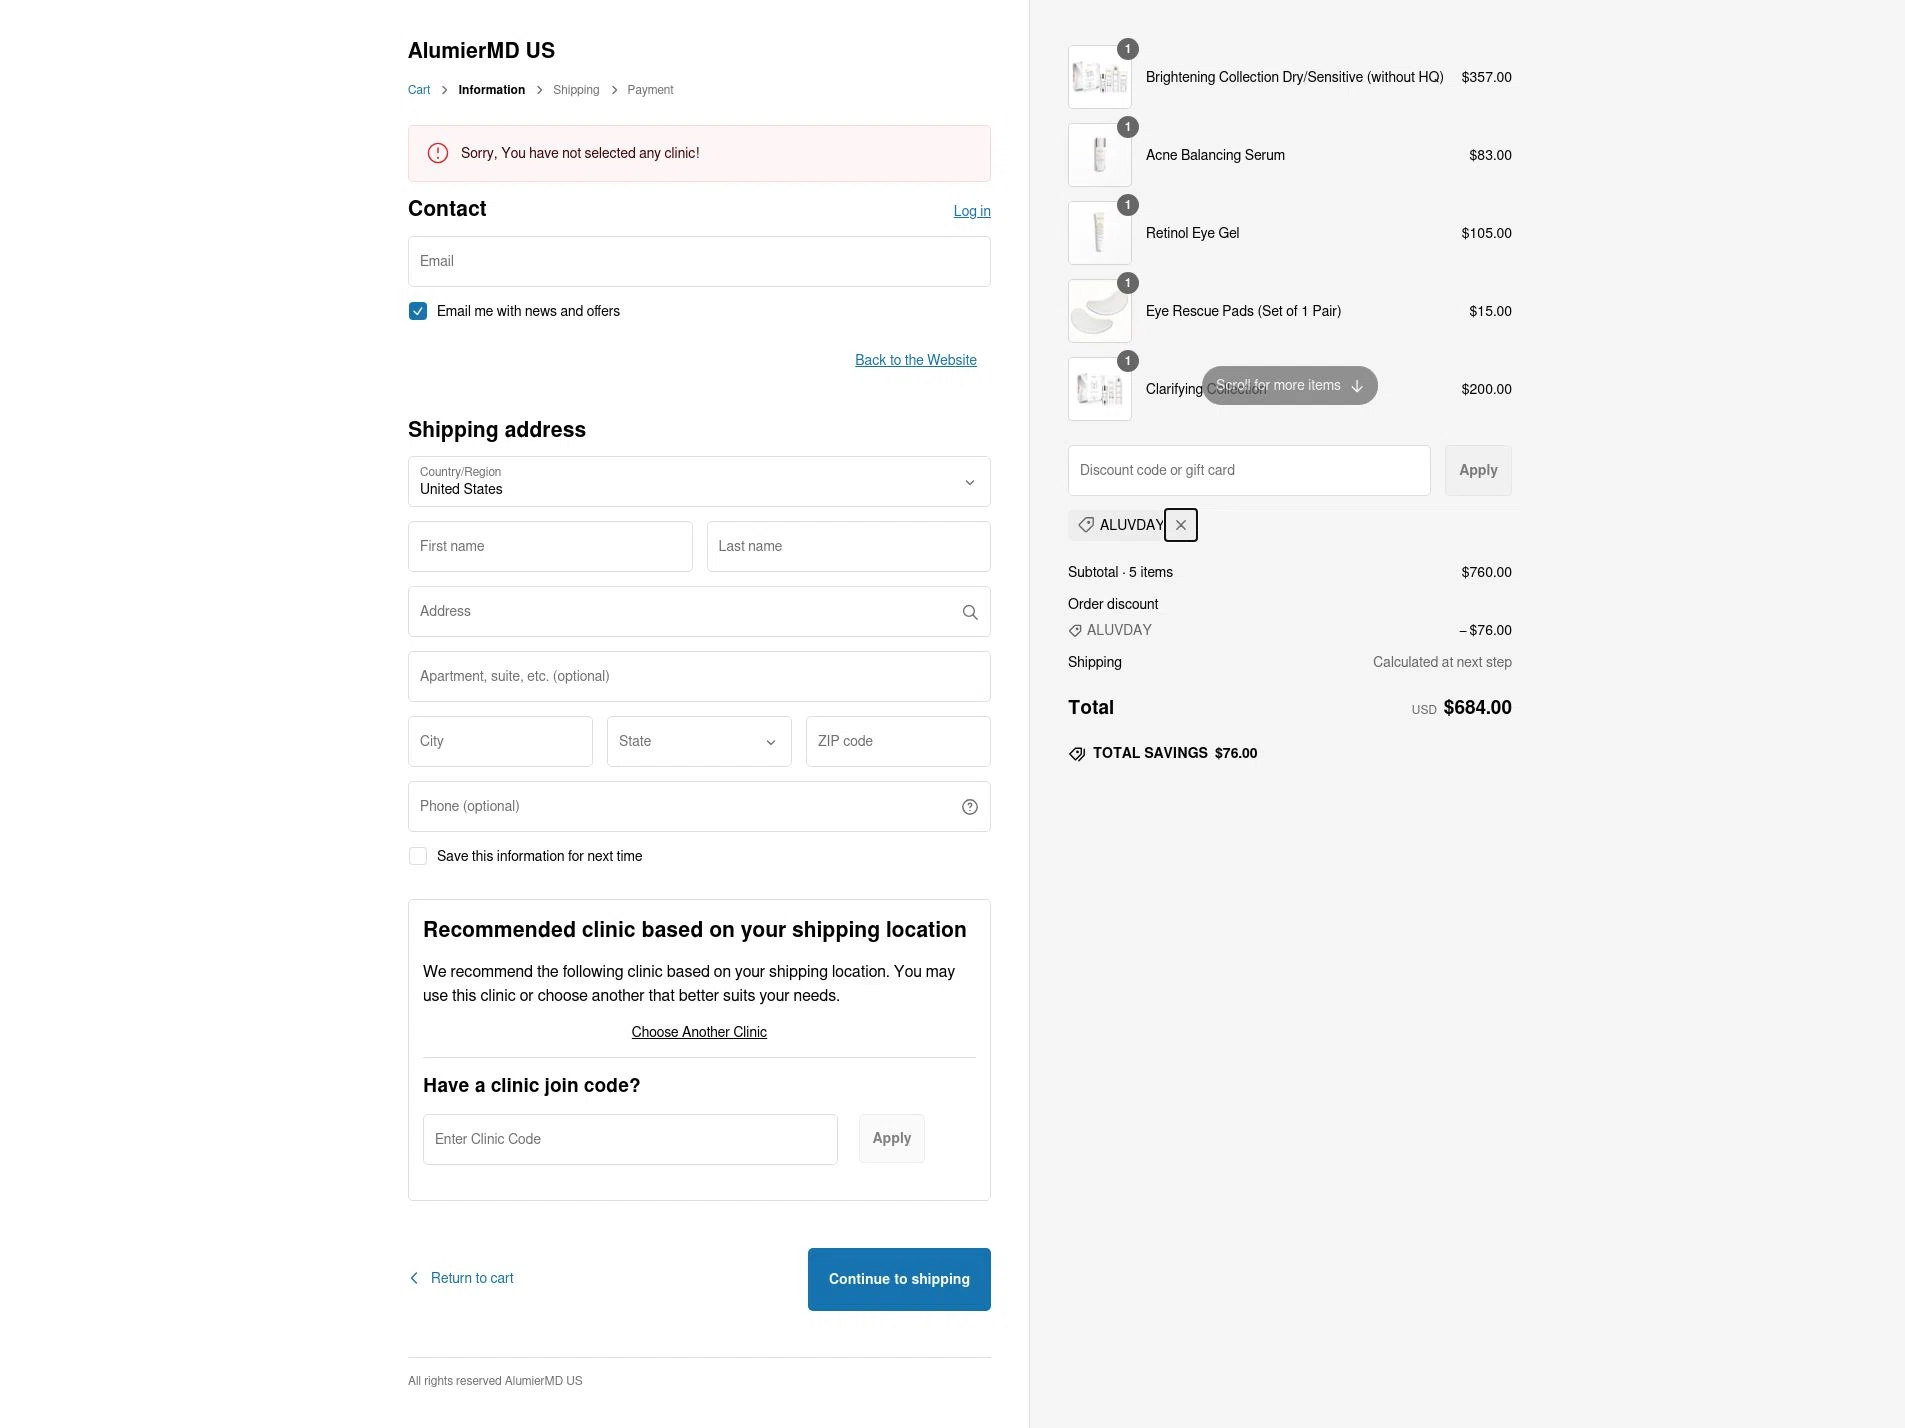Focus the Discount code or gift card field
This screenshot has width=1905, height=1428.
click(1249, 470)
